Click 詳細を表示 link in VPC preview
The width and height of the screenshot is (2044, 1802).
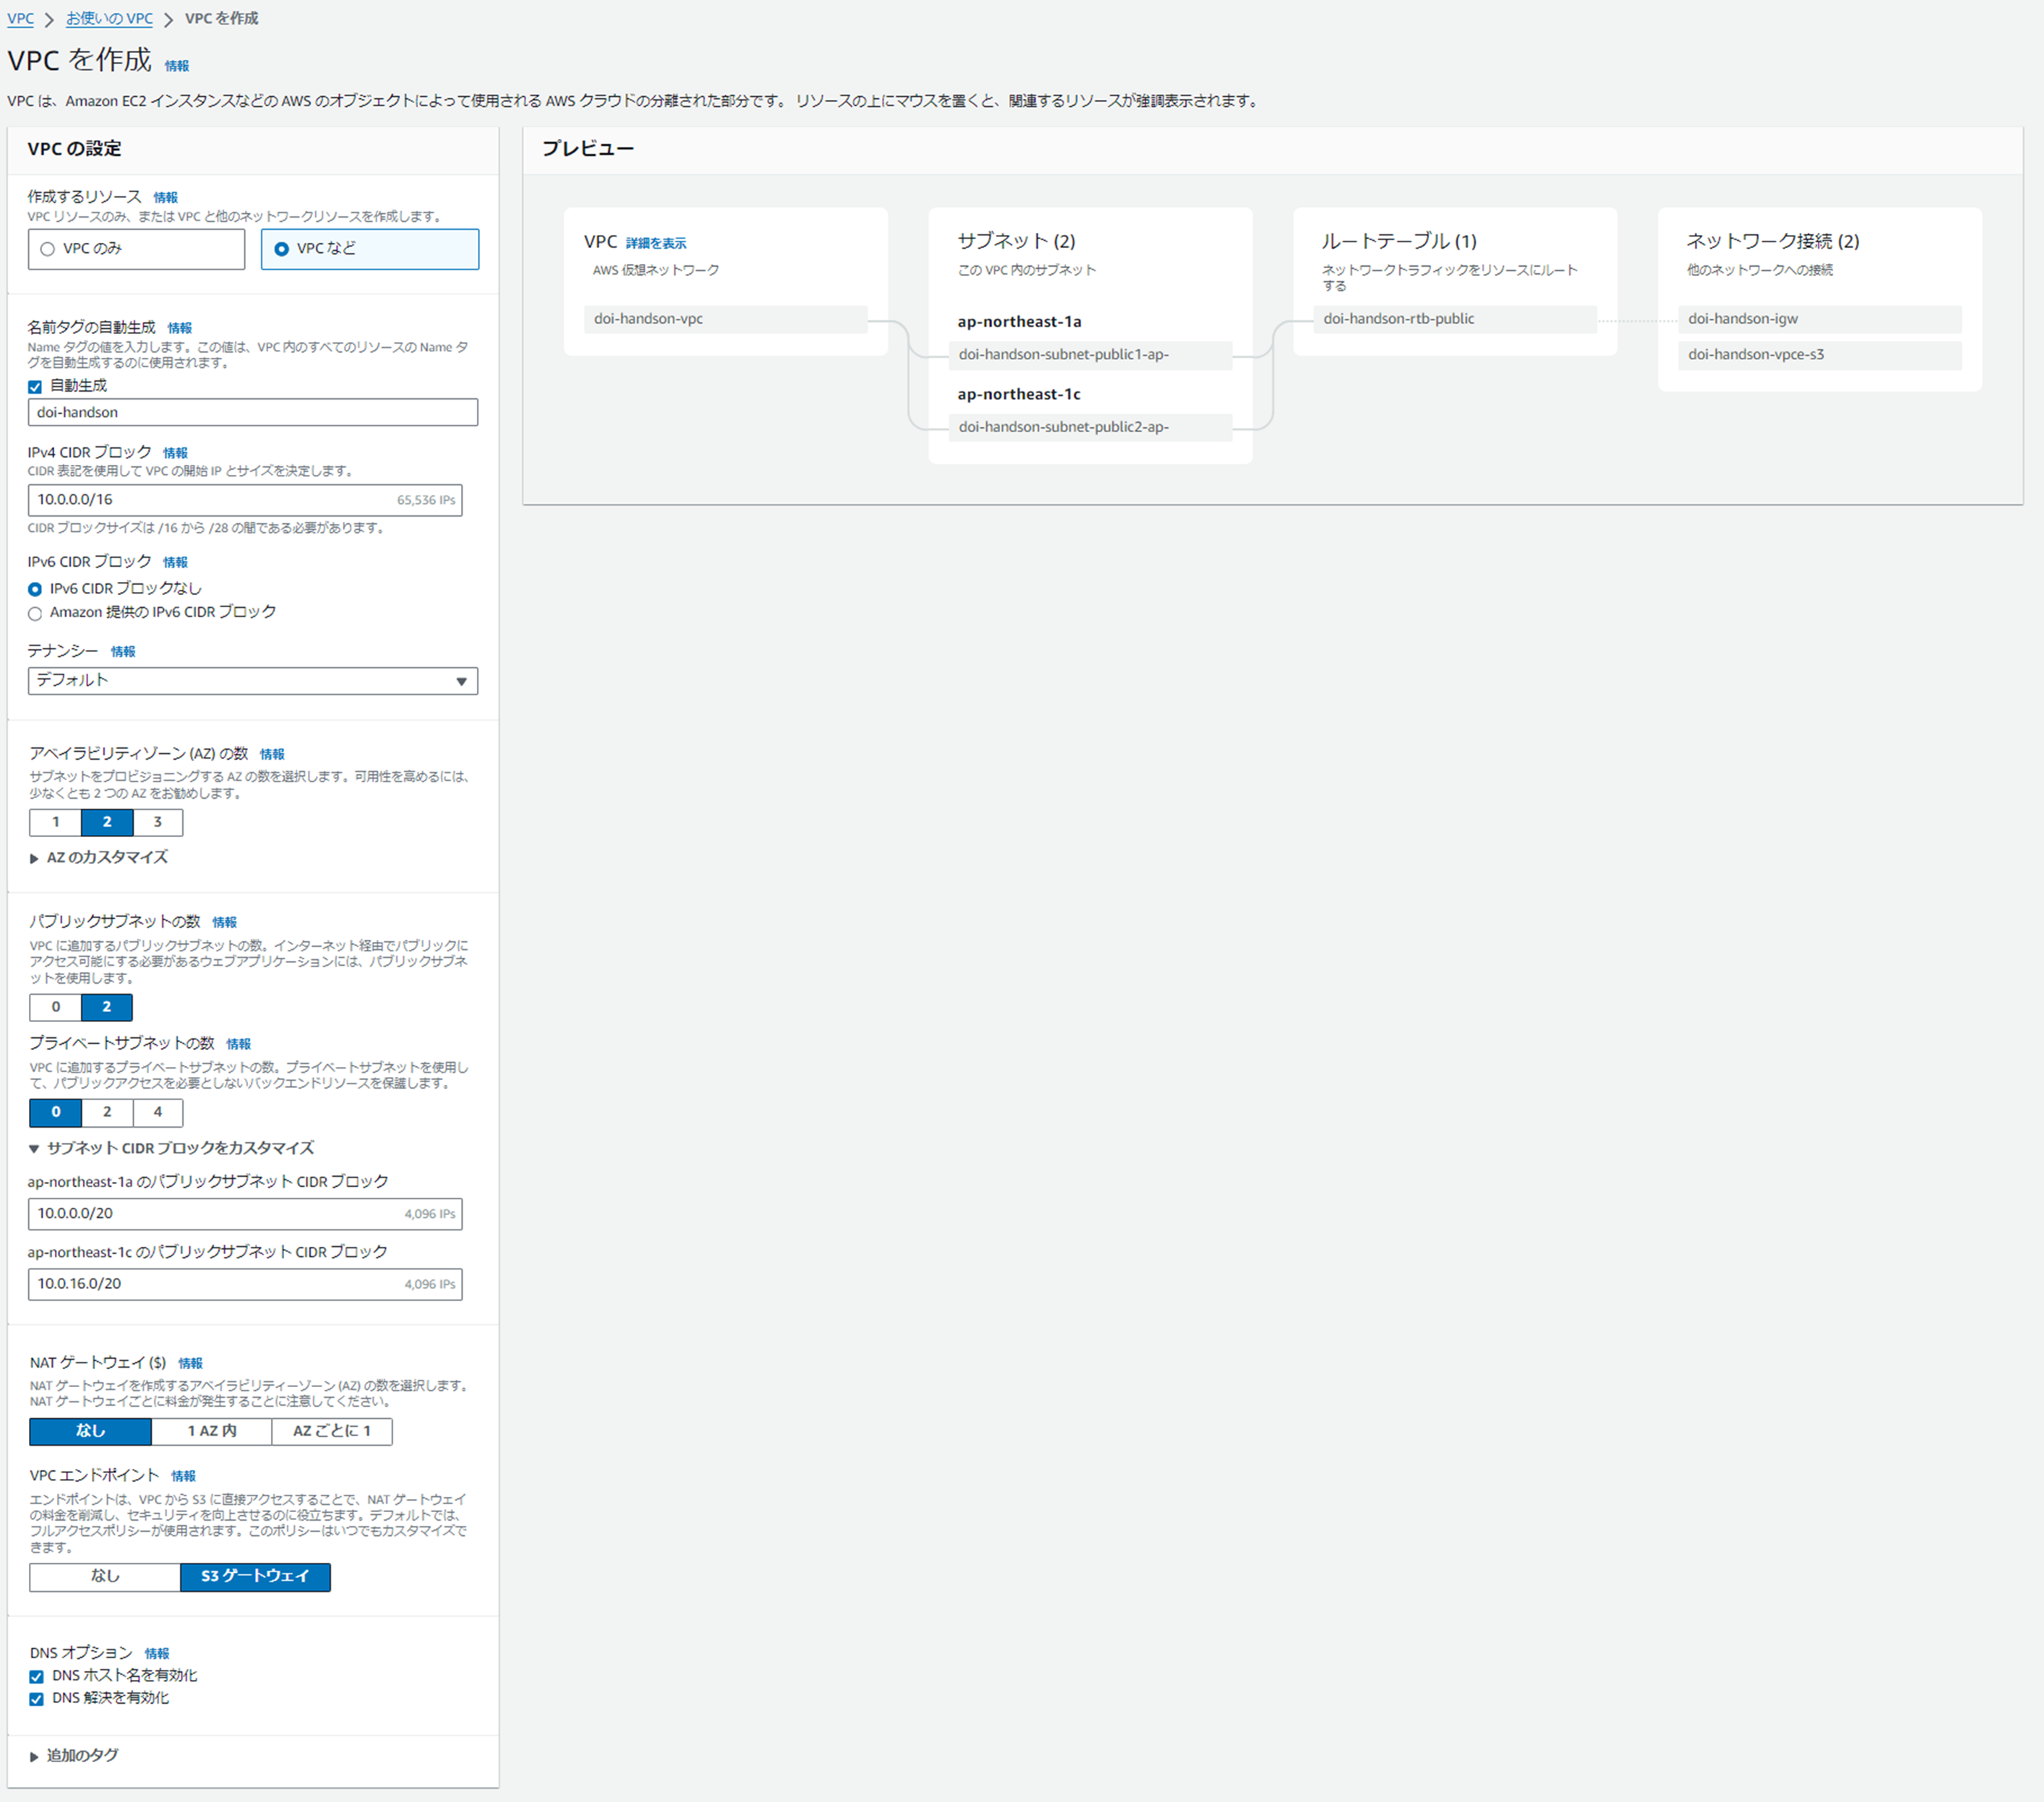655,243
